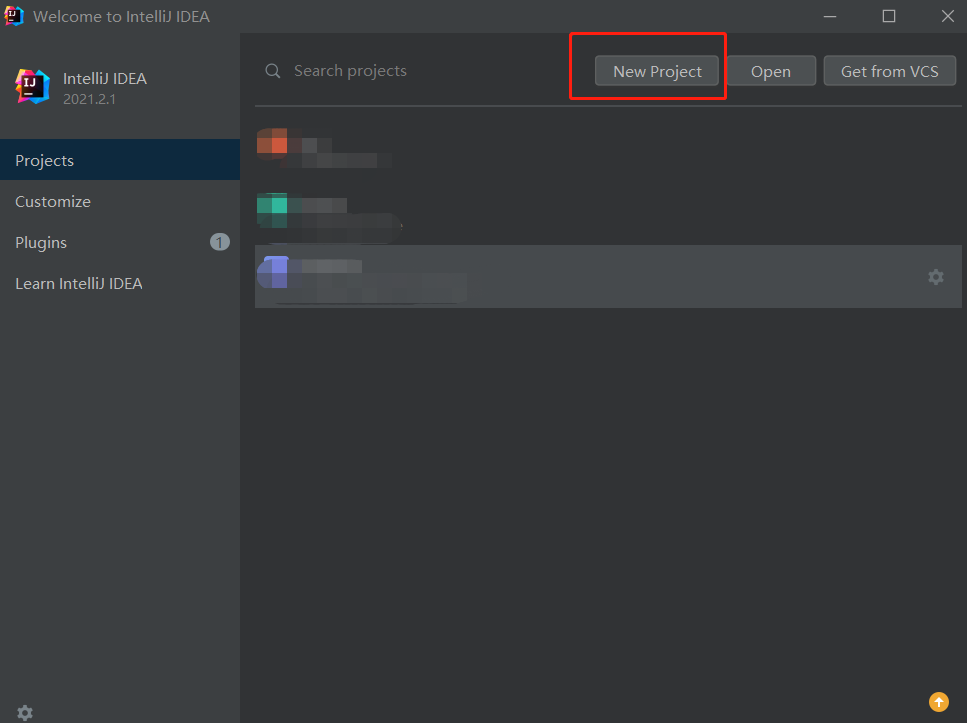The image size is (967, 723).
Task: Focus the Search projects field
Action: point(426,71)
